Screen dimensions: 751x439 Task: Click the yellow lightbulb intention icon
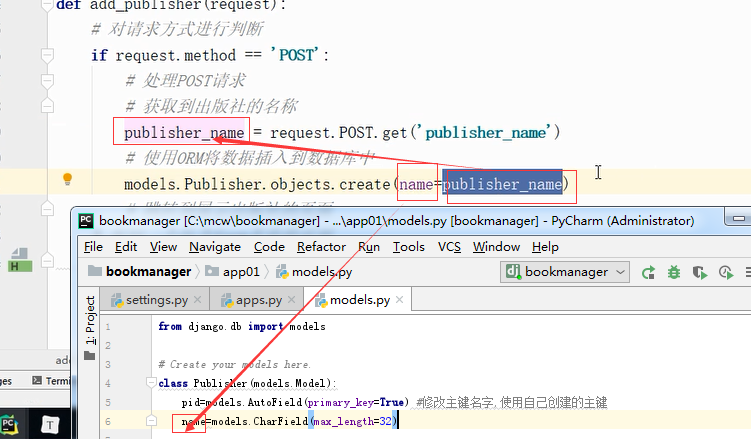tap(68, 179)
